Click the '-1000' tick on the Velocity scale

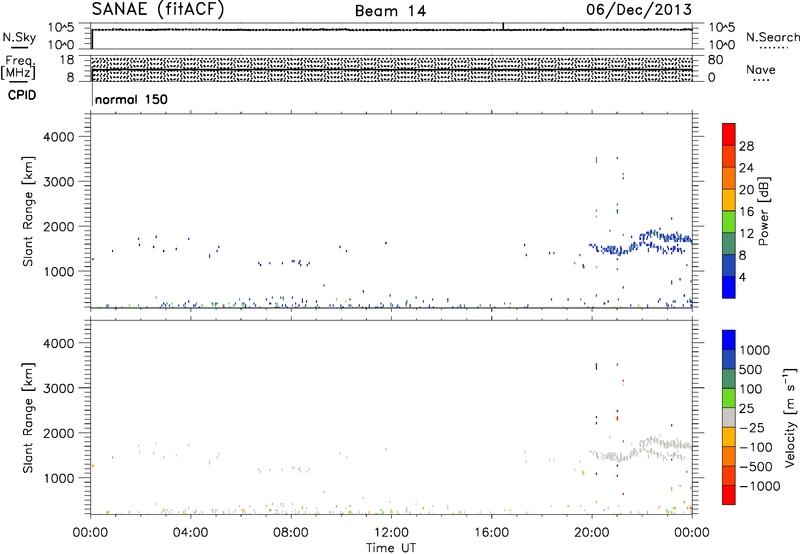point(760,486)
